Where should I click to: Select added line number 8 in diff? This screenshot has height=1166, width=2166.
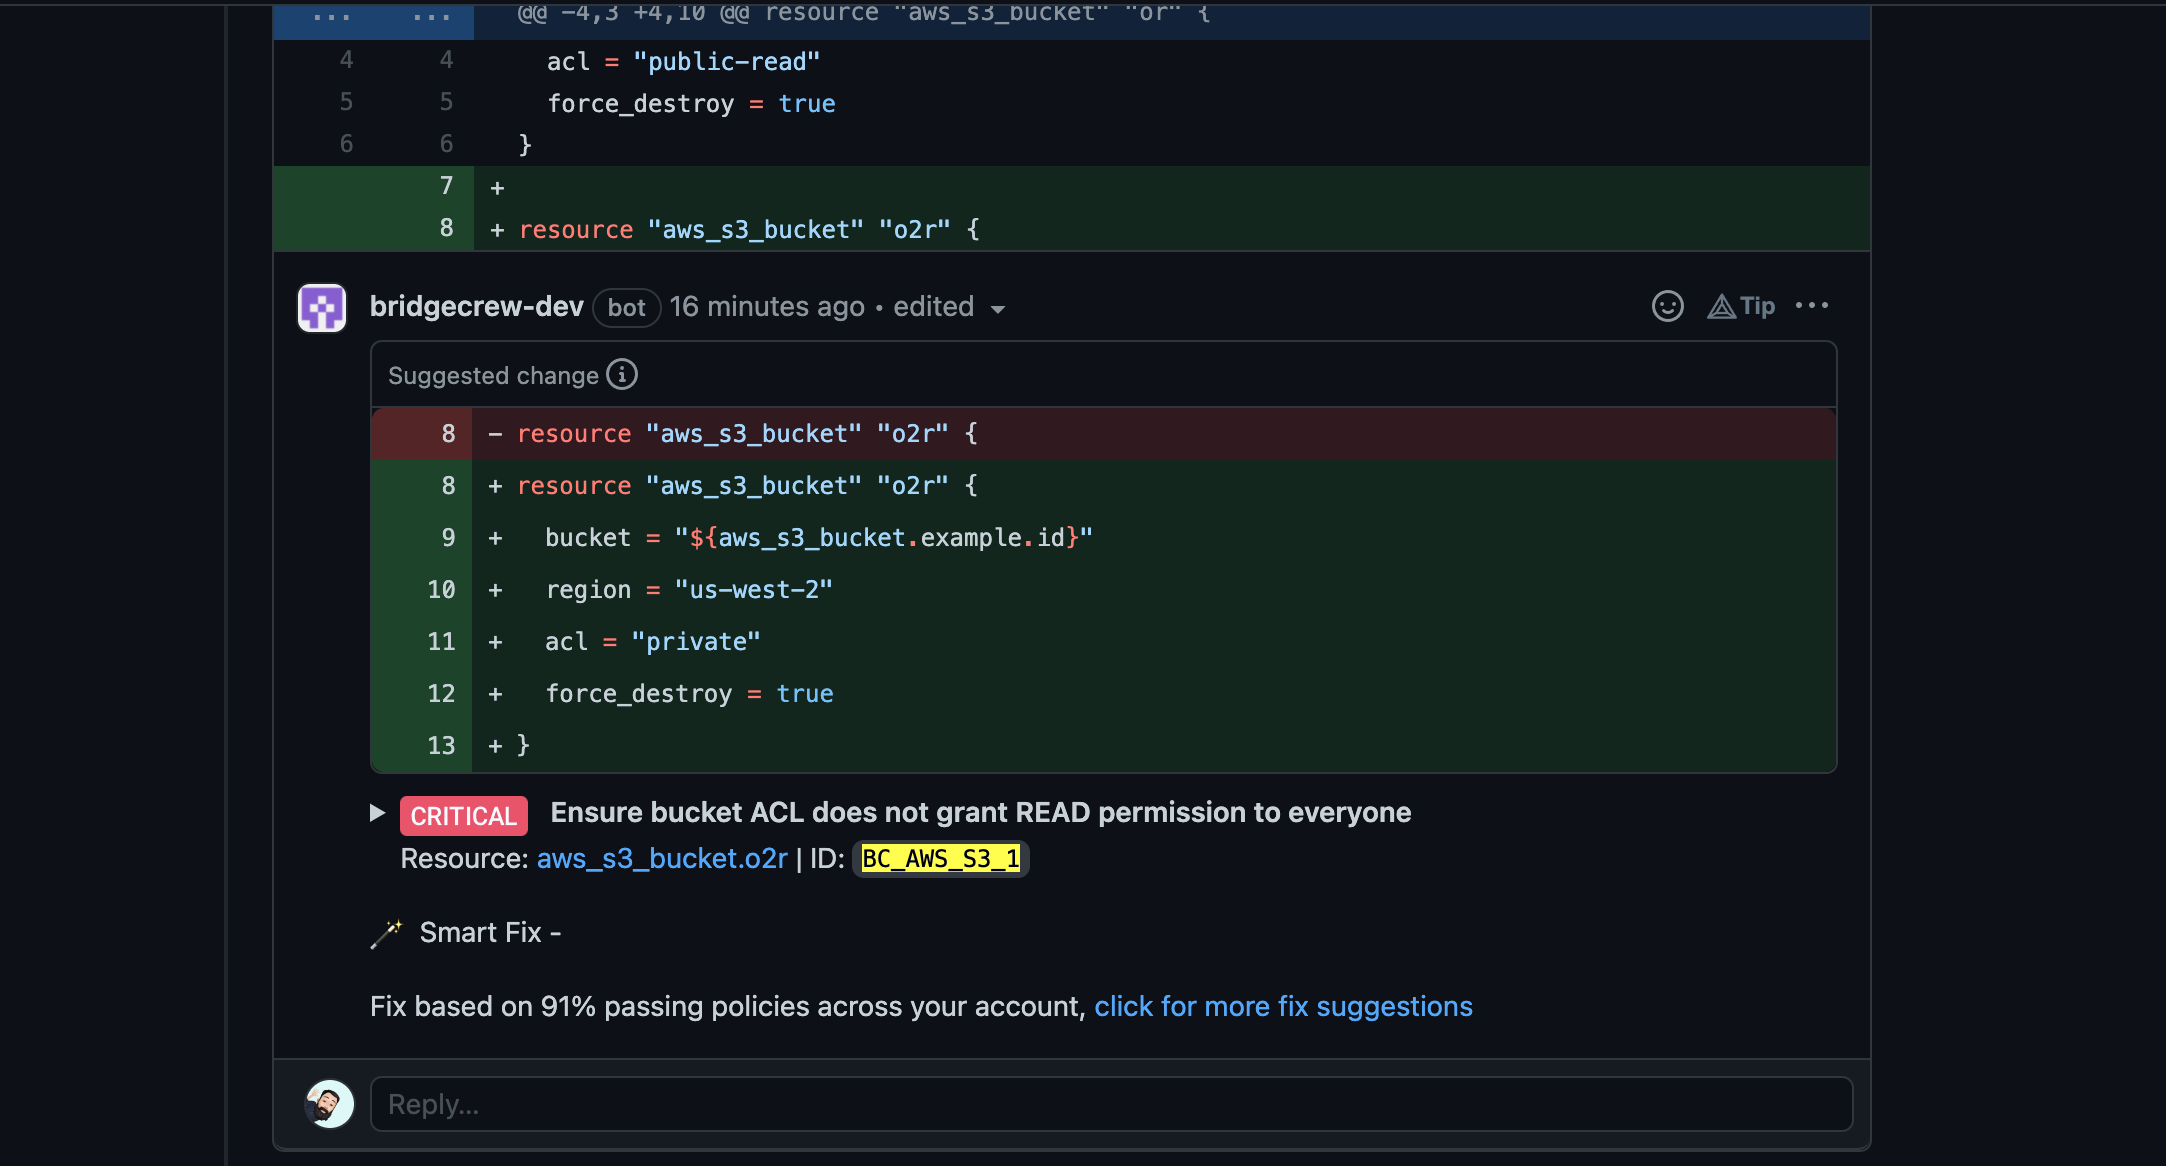point(446,229)
